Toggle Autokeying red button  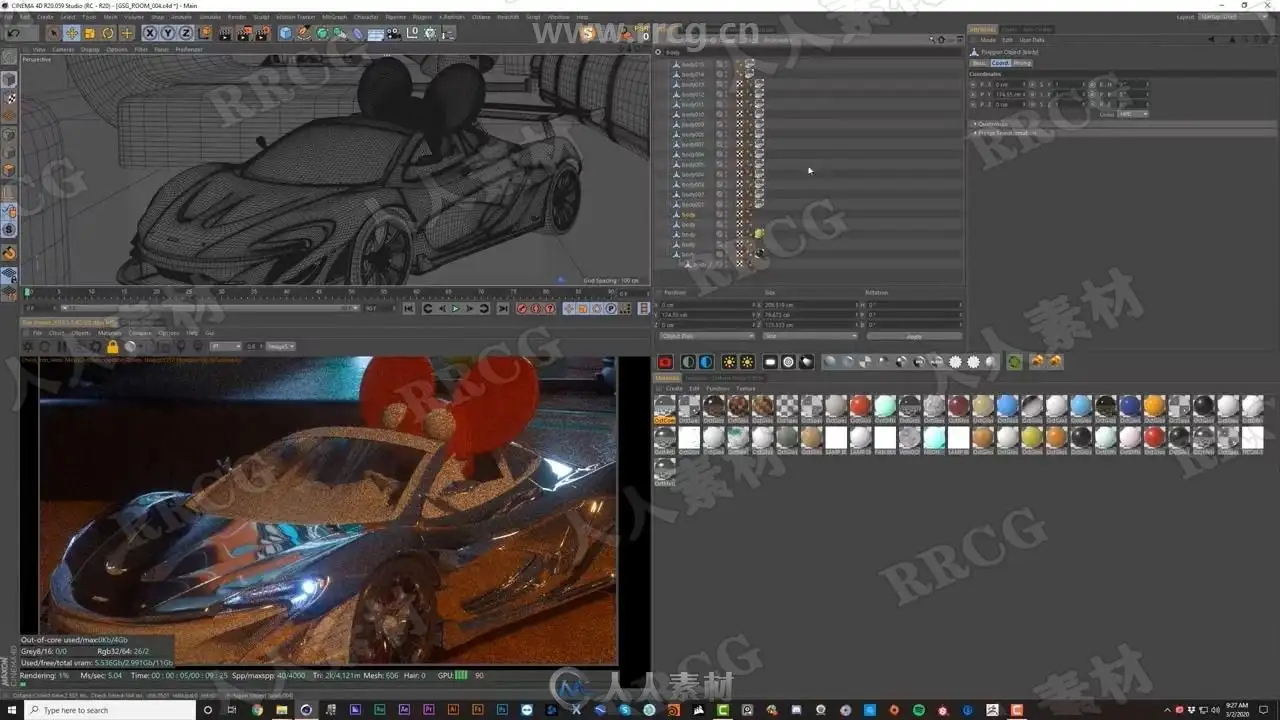pyautogui.click(x=536, y=309)
